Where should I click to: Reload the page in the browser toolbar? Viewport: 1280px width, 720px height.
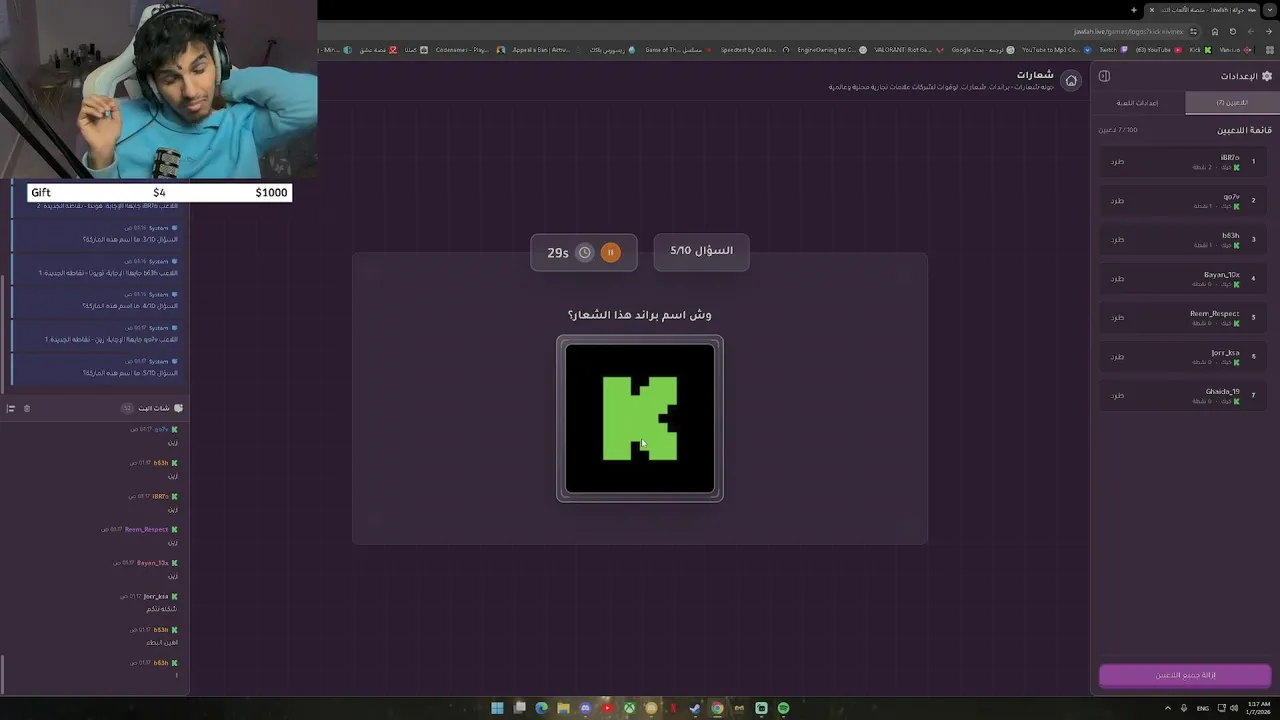(x=1232, y=31)
